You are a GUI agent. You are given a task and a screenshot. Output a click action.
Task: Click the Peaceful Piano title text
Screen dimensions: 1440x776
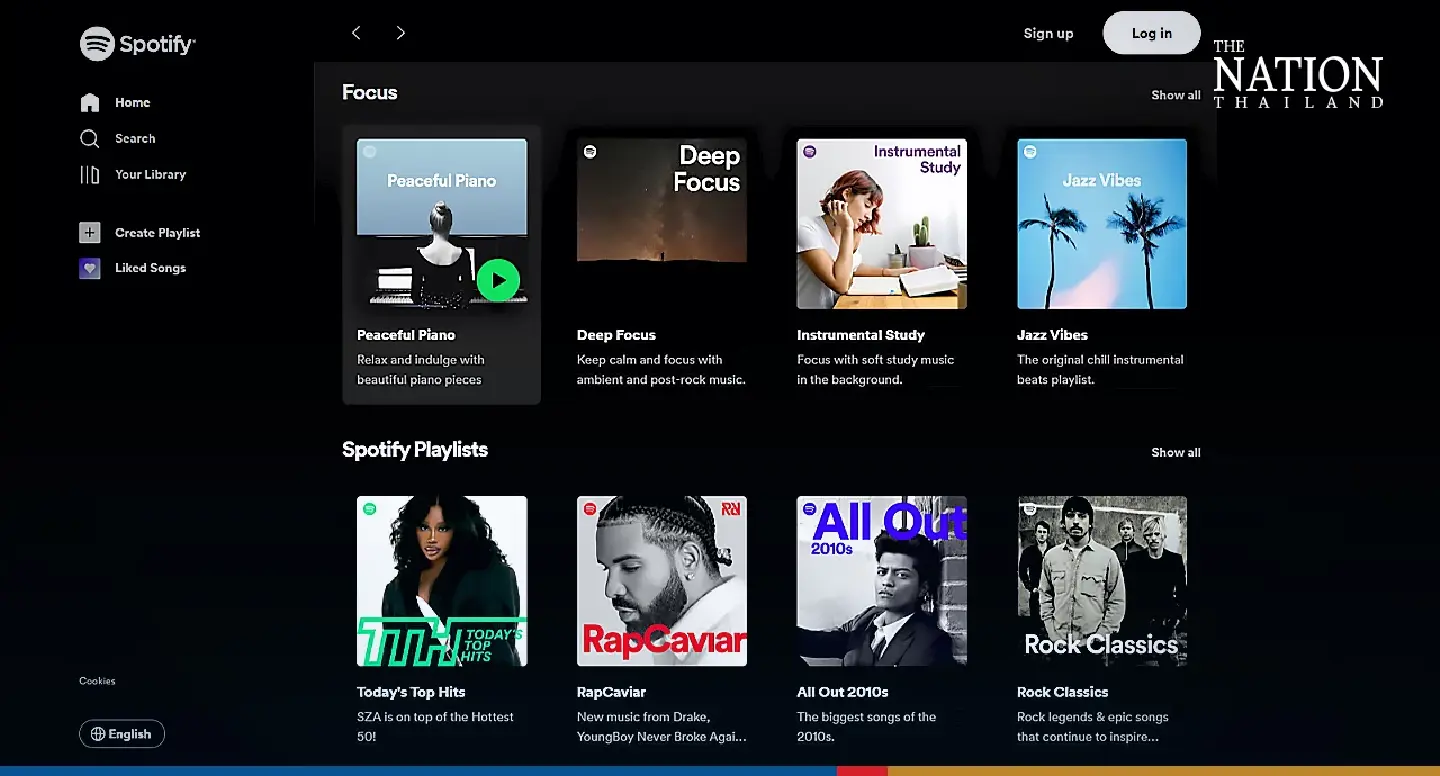point(406,335)
